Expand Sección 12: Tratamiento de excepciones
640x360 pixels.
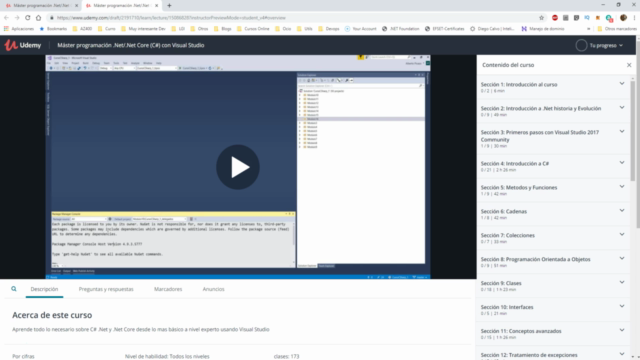(553, 353)
